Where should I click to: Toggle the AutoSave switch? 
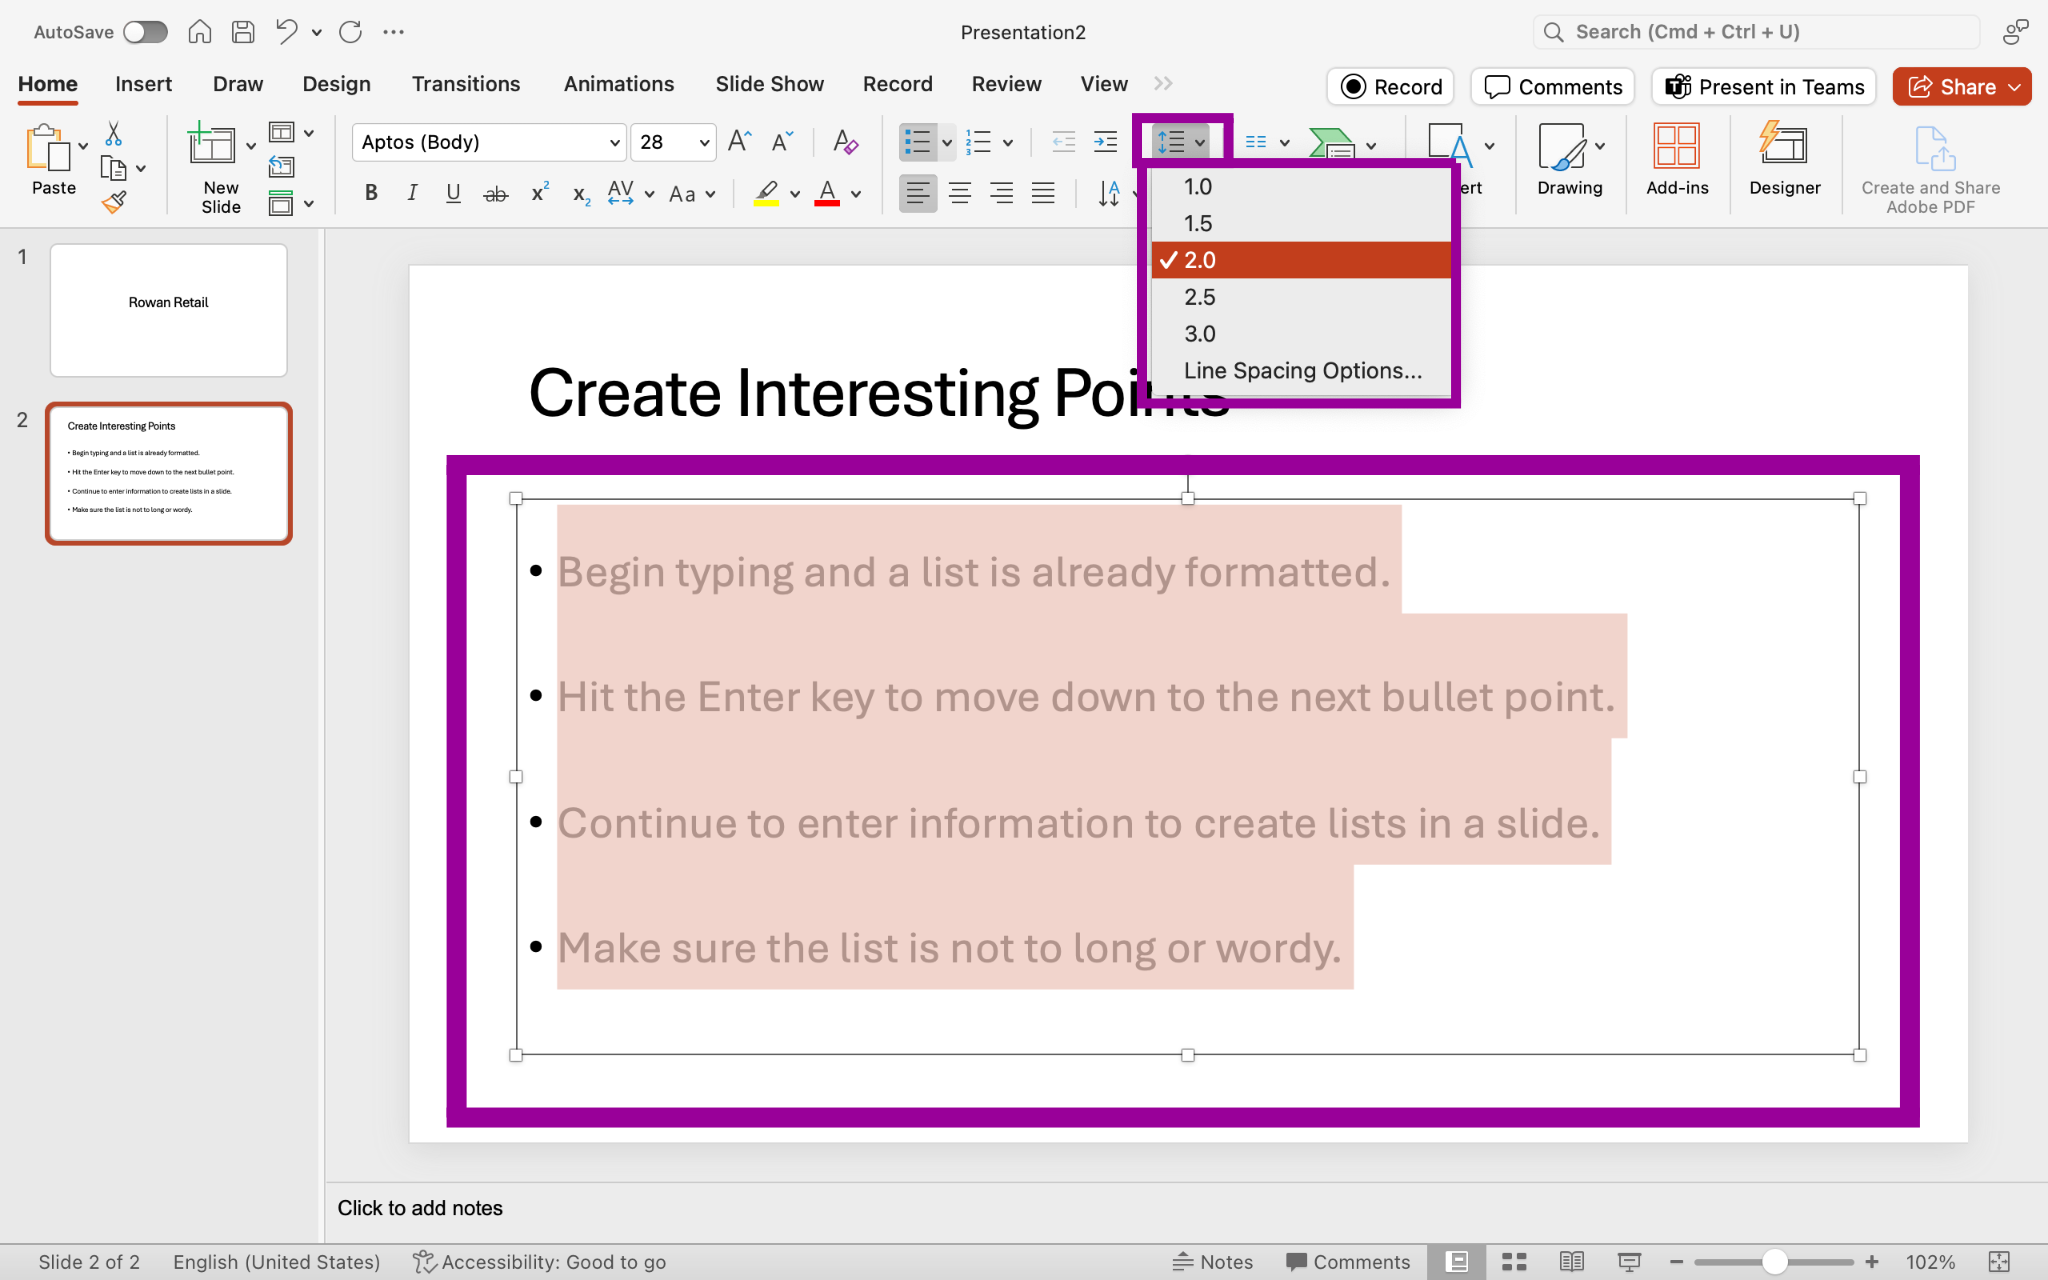(x=145, y=32)
